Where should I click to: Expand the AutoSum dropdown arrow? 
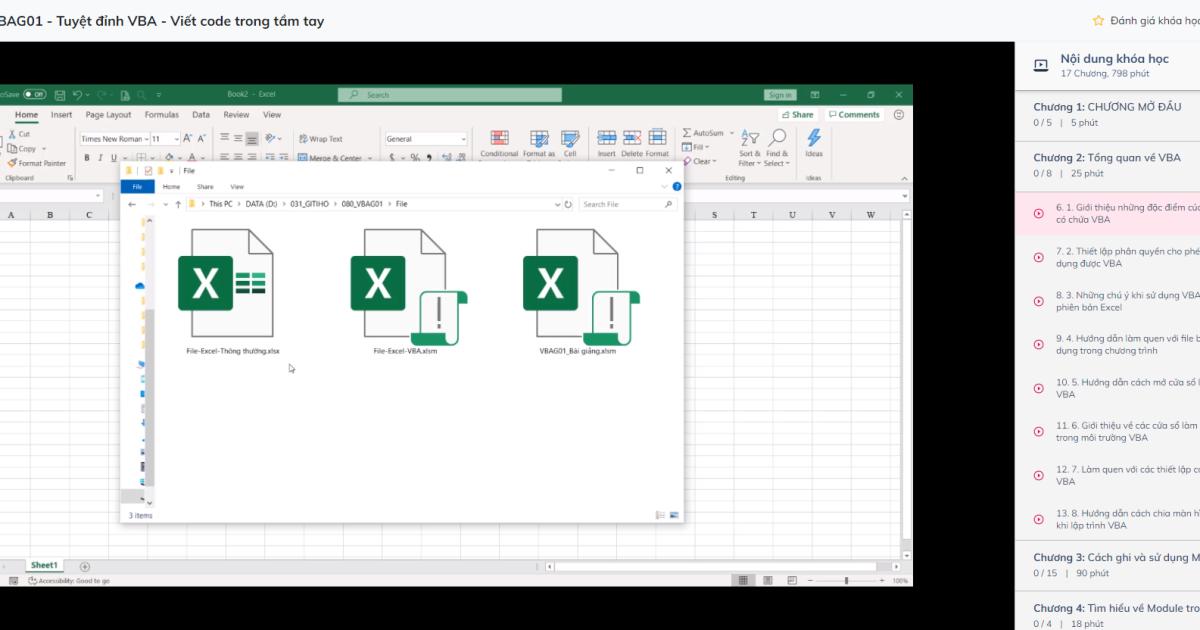click(x=732, y=133)
